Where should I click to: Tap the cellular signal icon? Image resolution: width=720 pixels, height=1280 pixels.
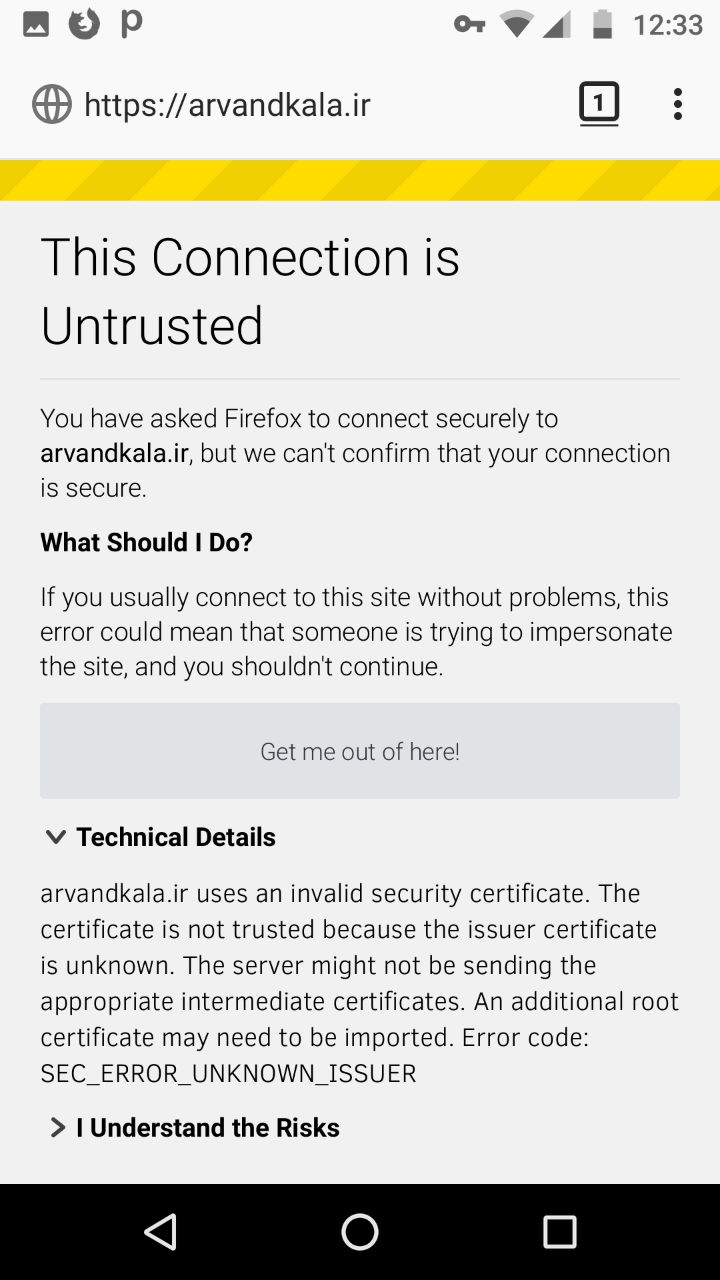557,24
